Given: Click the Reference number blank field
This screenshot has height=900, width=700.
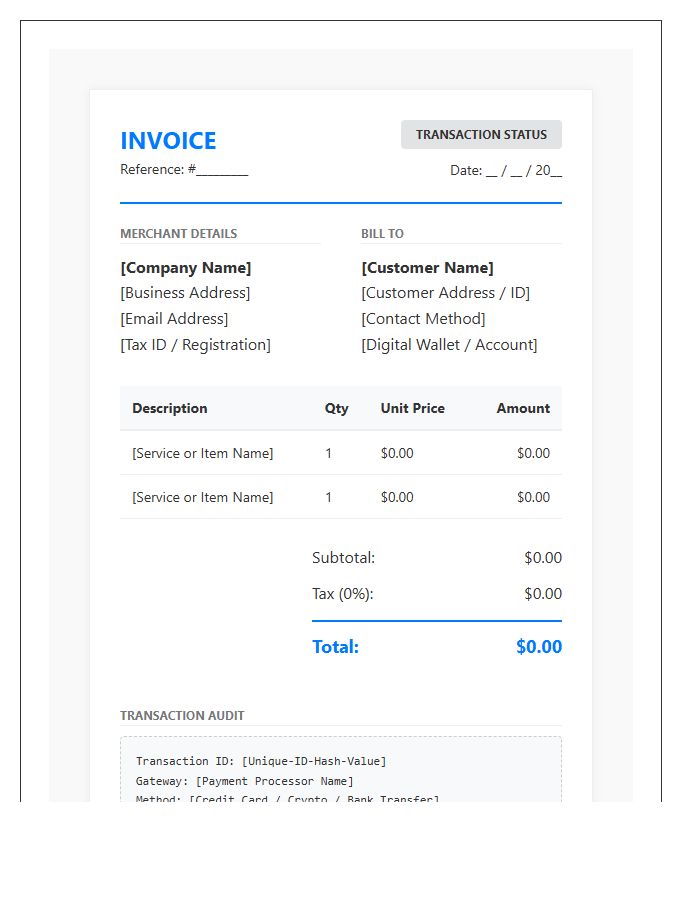Looking at the screenshot, I should (222, 170).
